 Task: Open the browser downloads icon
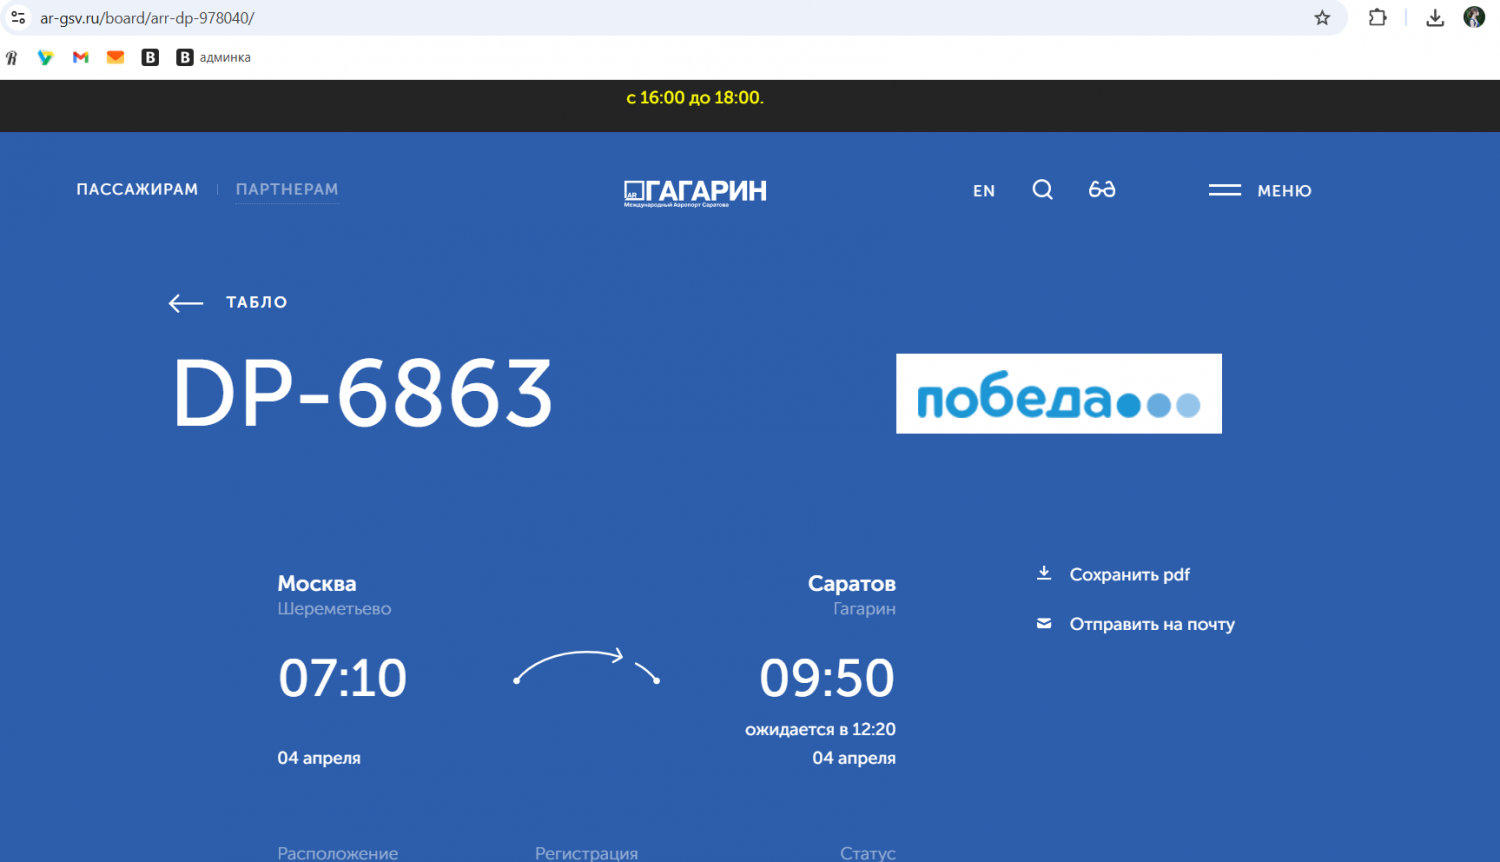pyautogui.click(x=1435, y=18)
